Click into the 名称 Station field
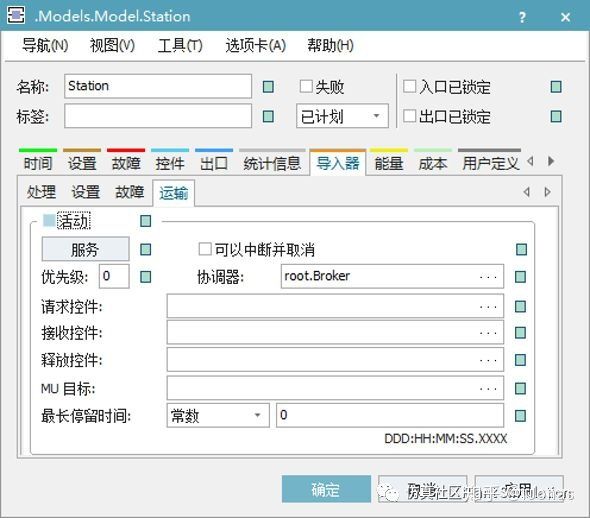 (158, 86)
